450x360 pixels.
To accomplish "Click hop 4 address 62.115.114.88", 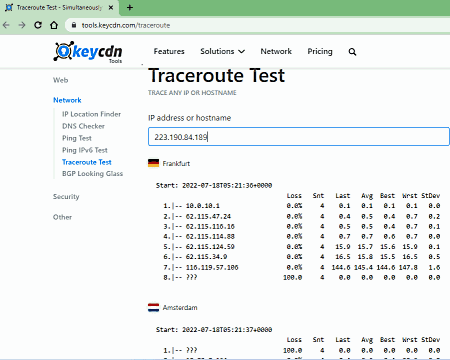I will tap(210, 237).
